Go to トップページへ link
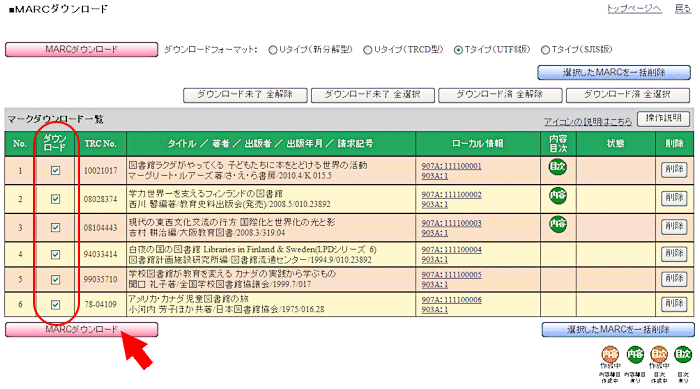This screenshot has height=389, width=700. (634, 8)
